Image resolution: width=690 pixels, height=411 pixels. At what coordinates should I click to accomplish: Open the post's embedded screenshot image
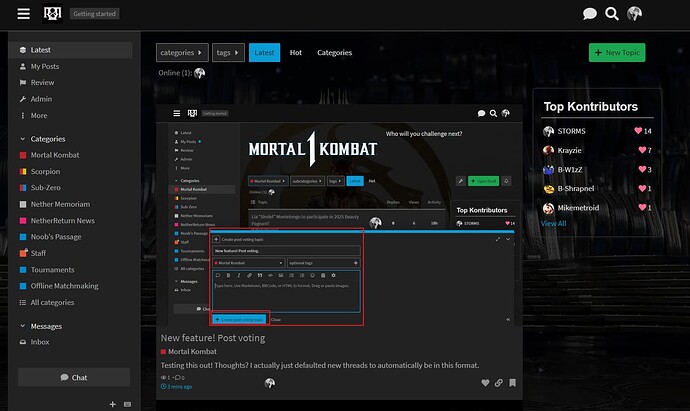tap(339, 216)
